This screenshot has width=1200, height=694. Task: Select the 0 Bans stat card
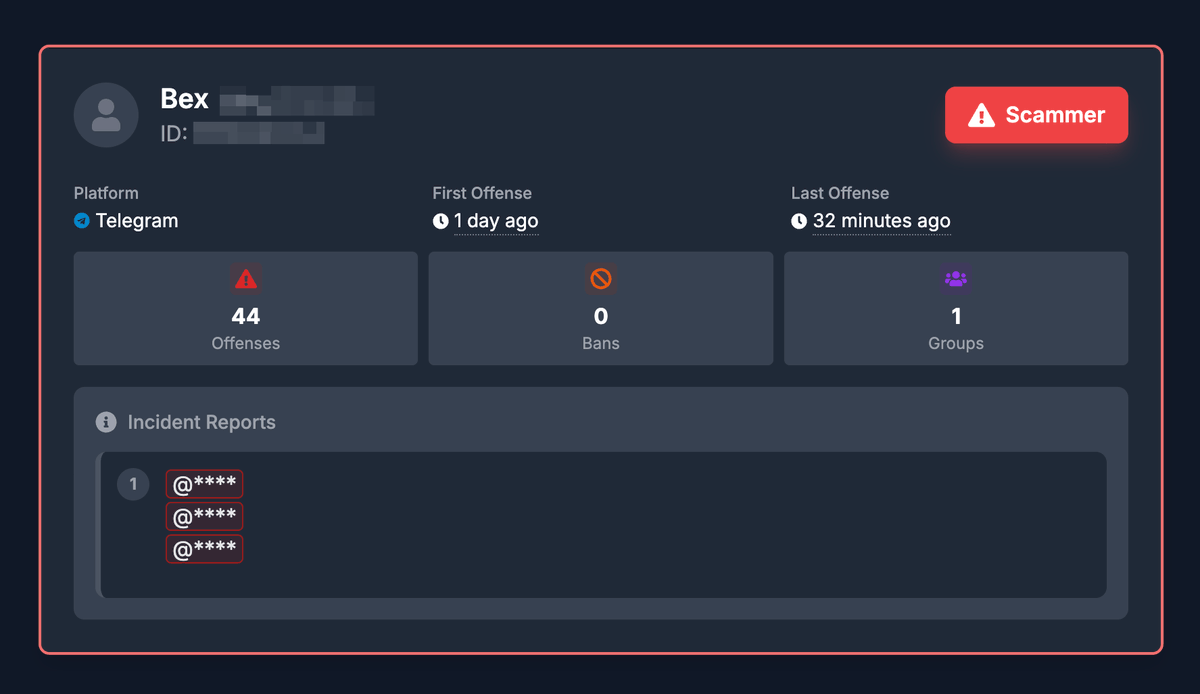coord(601,308)
